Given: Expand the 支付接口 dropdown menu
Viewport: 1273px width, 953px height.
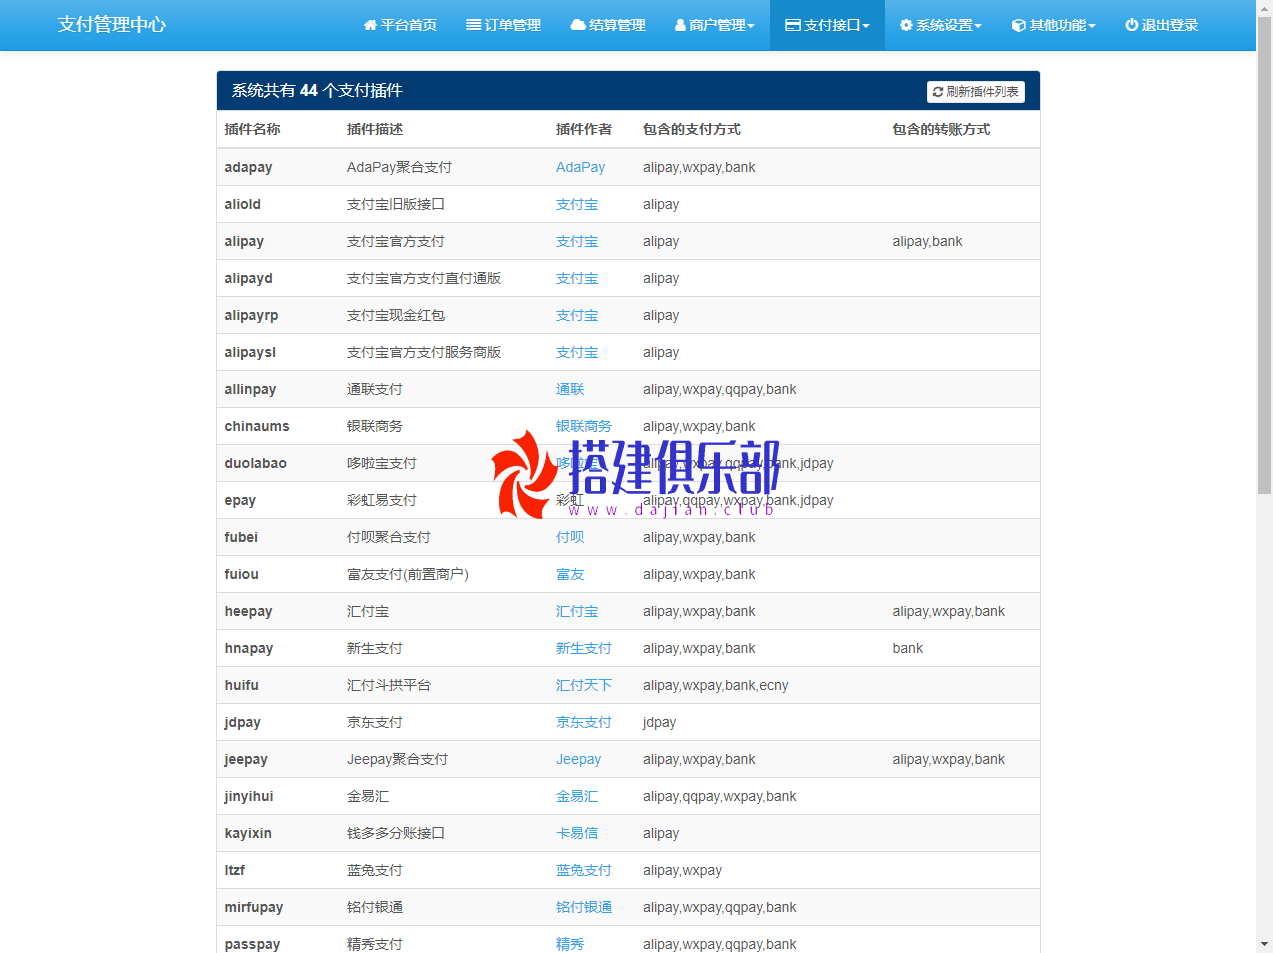Looking at the screenshot, I should pos(827,25).
